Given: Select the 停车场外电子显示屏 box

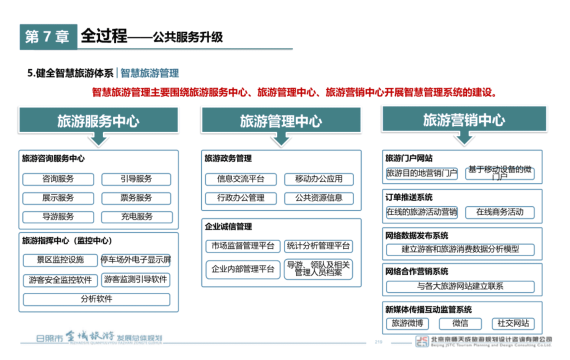Looking at the screenshot, I should click(136, 260).
